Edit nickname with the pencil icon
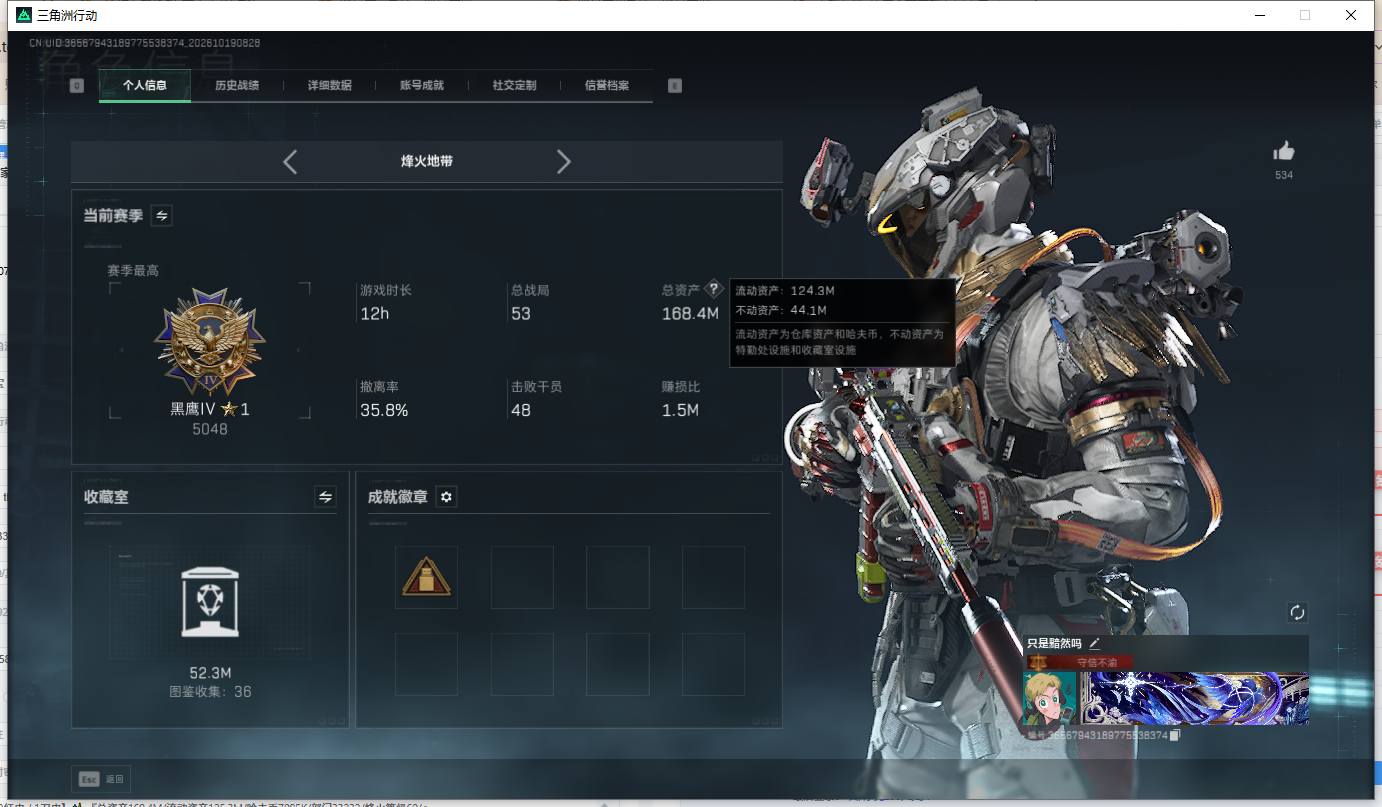 tap(1094, 643)
